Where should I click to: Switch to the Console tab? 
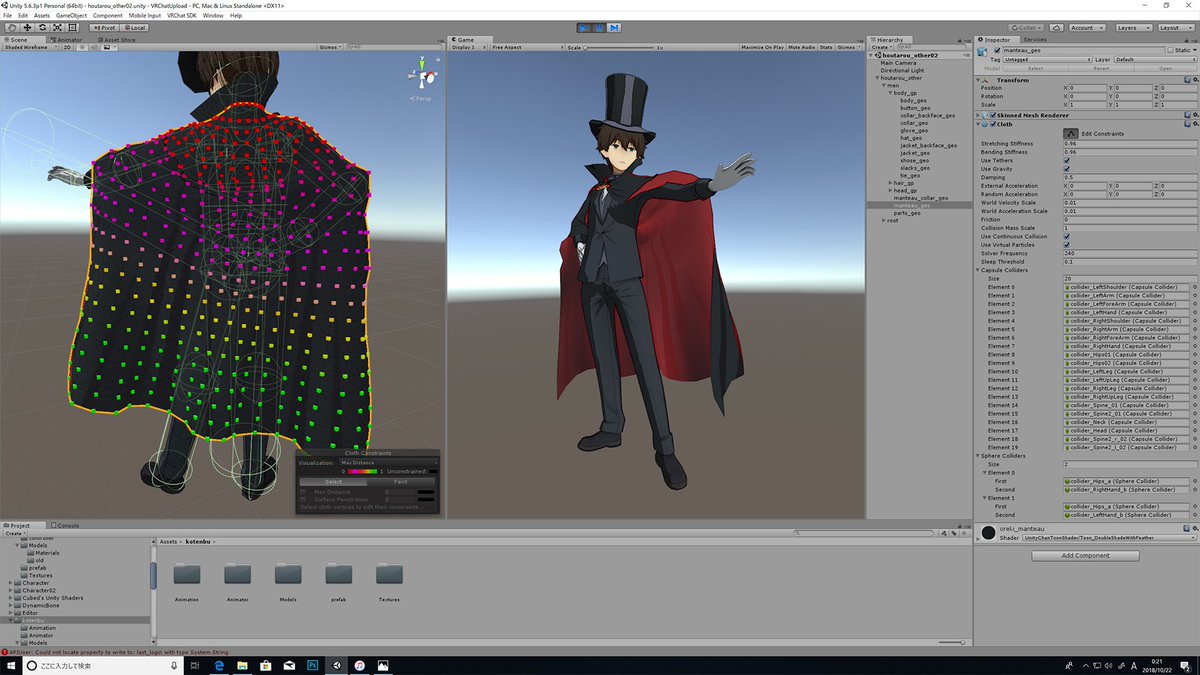click(x=67, y=525)
